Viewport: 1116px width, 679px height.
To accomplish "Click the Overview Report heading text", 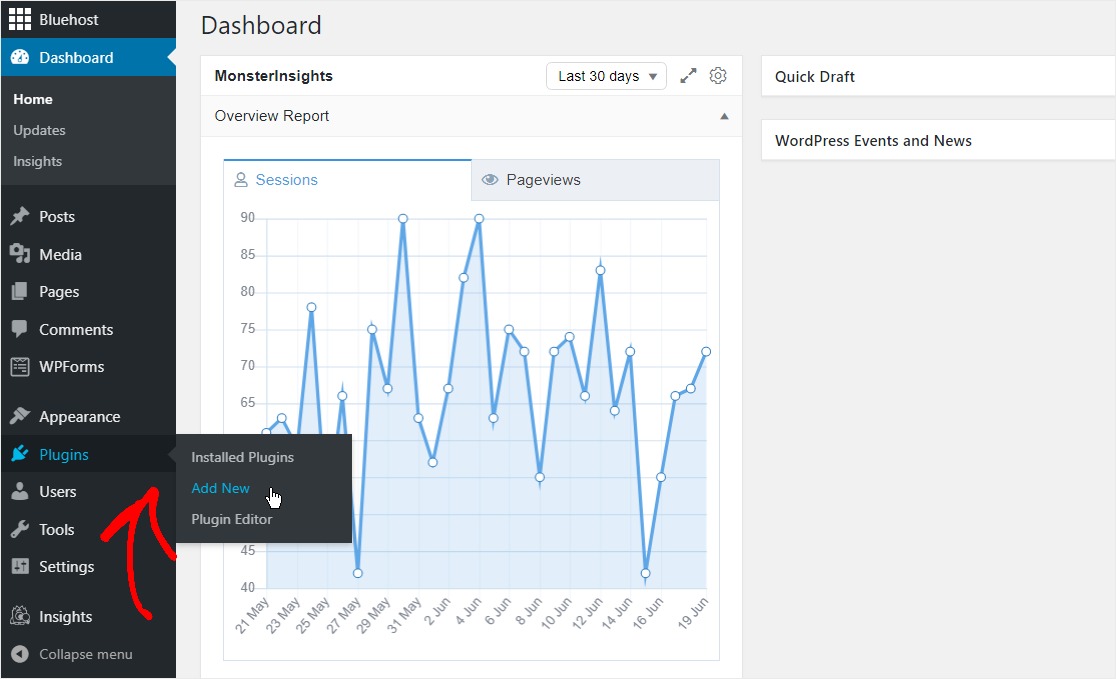I will [x=272, y=116].
